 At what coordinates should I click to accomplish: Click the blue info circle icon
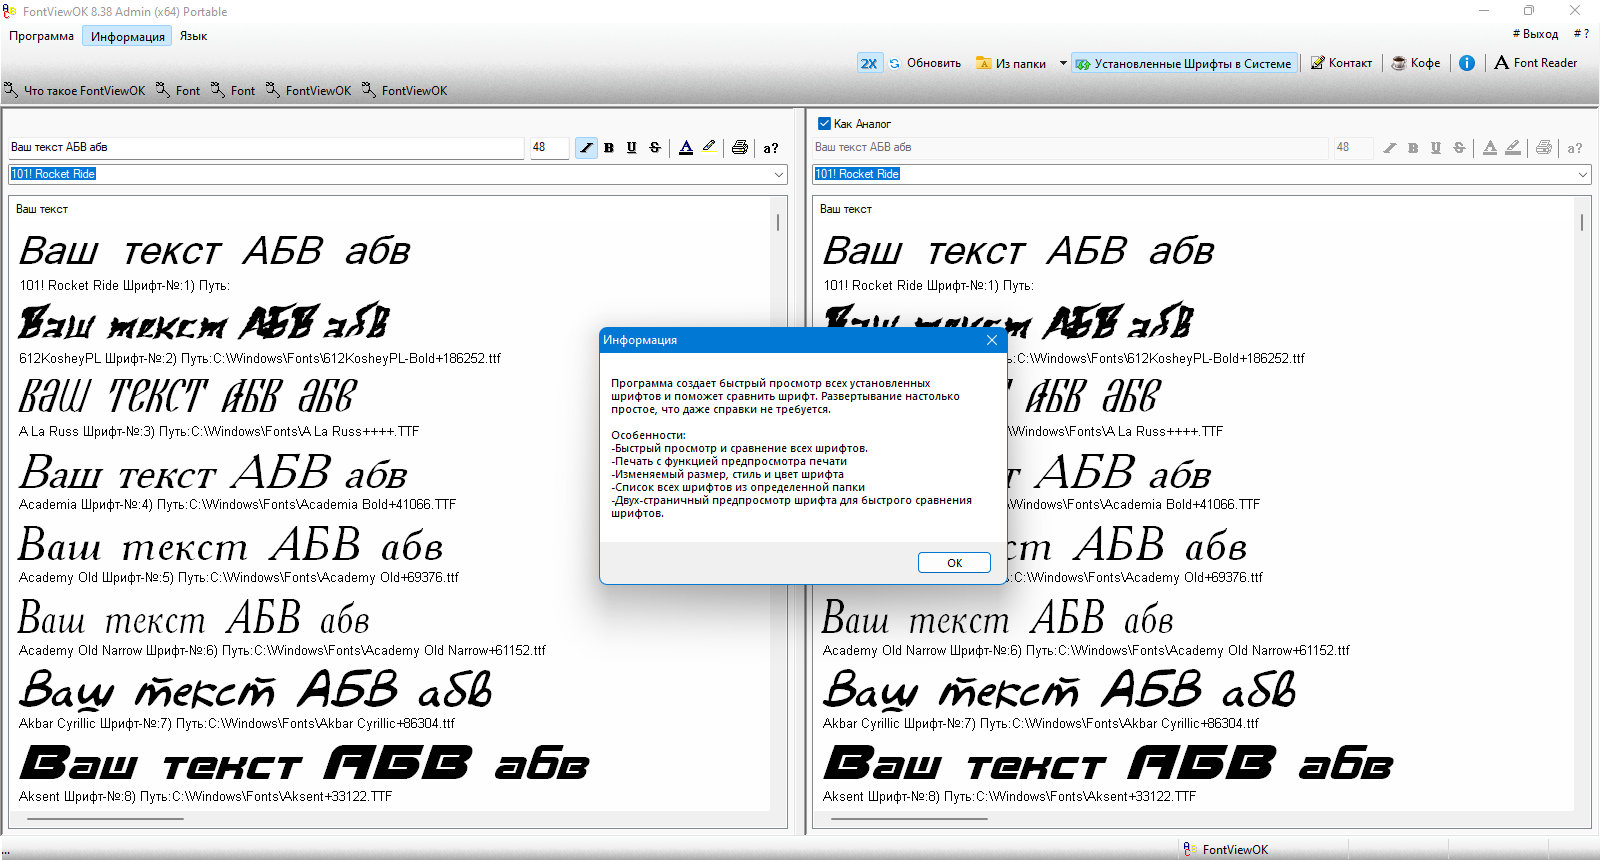point(1467,63)
